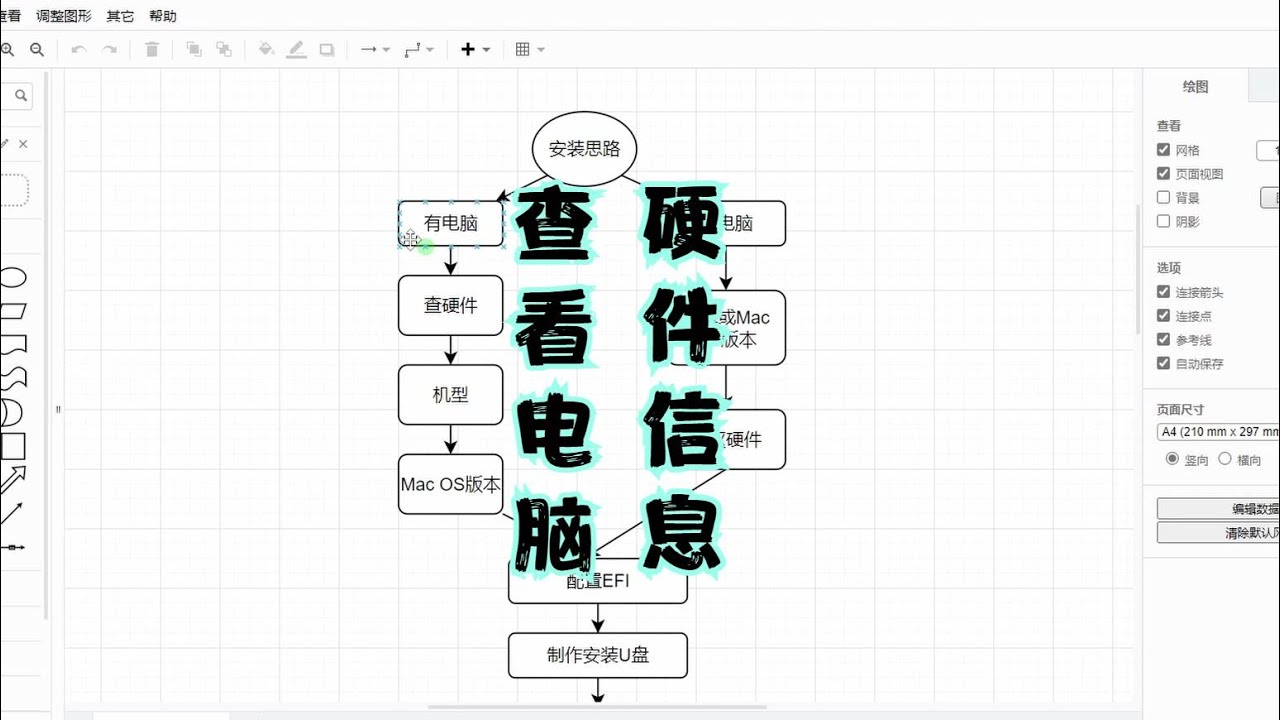Open the plus insert dropdown

coord(475,49)
